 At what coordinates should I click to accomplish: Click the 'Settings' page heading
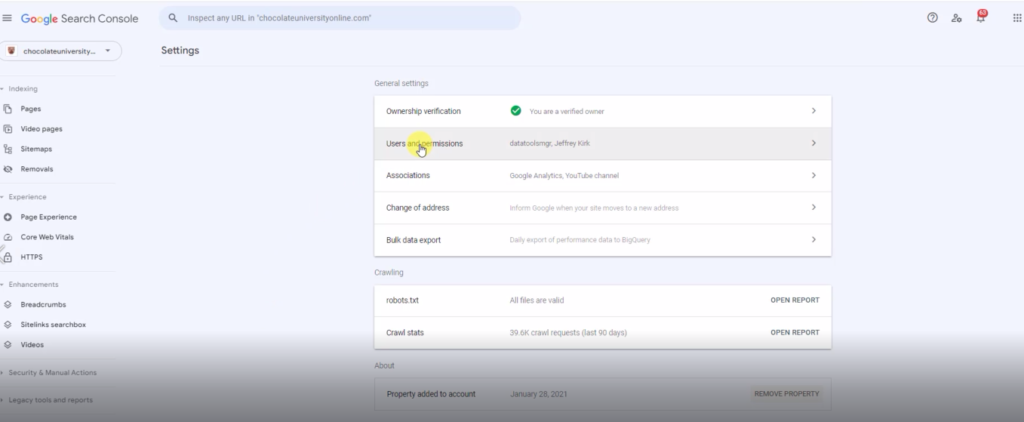(x=180, y=50)
